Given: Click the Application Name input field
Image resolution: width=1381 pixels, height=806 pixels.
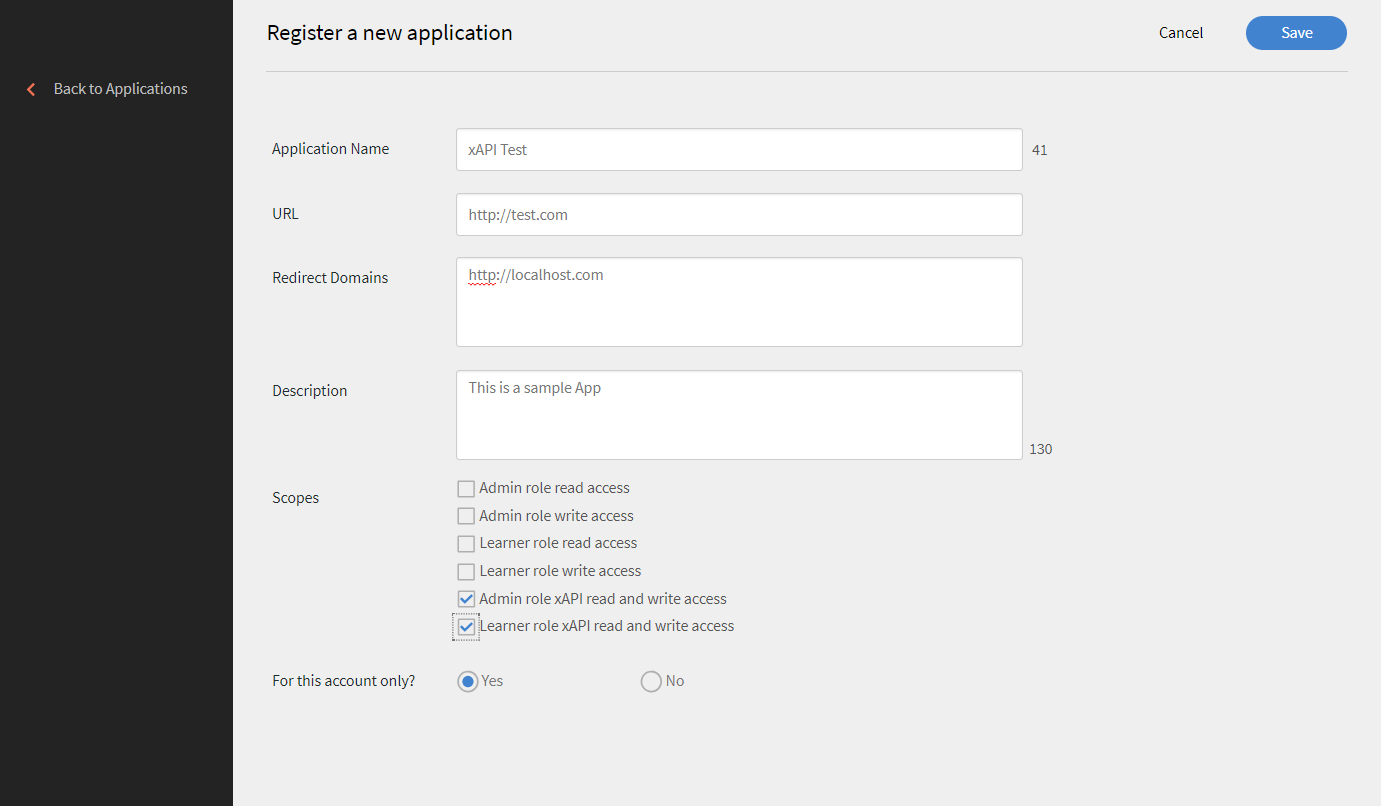Looking at the screenshot, I should pos(739,150).
